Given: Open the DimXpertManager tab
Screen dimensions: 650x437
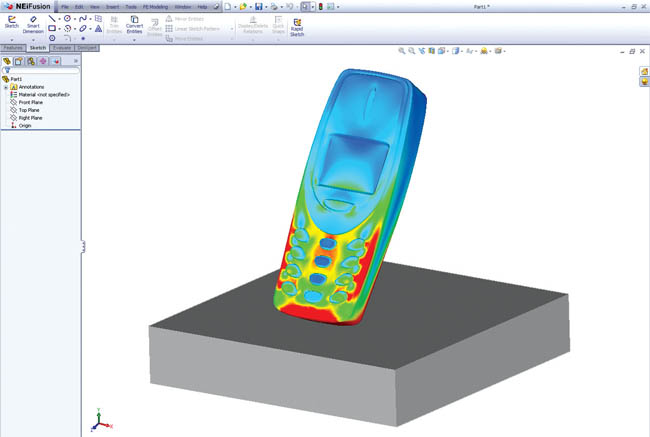Looking at the screenshot, I should coord(43,61).
